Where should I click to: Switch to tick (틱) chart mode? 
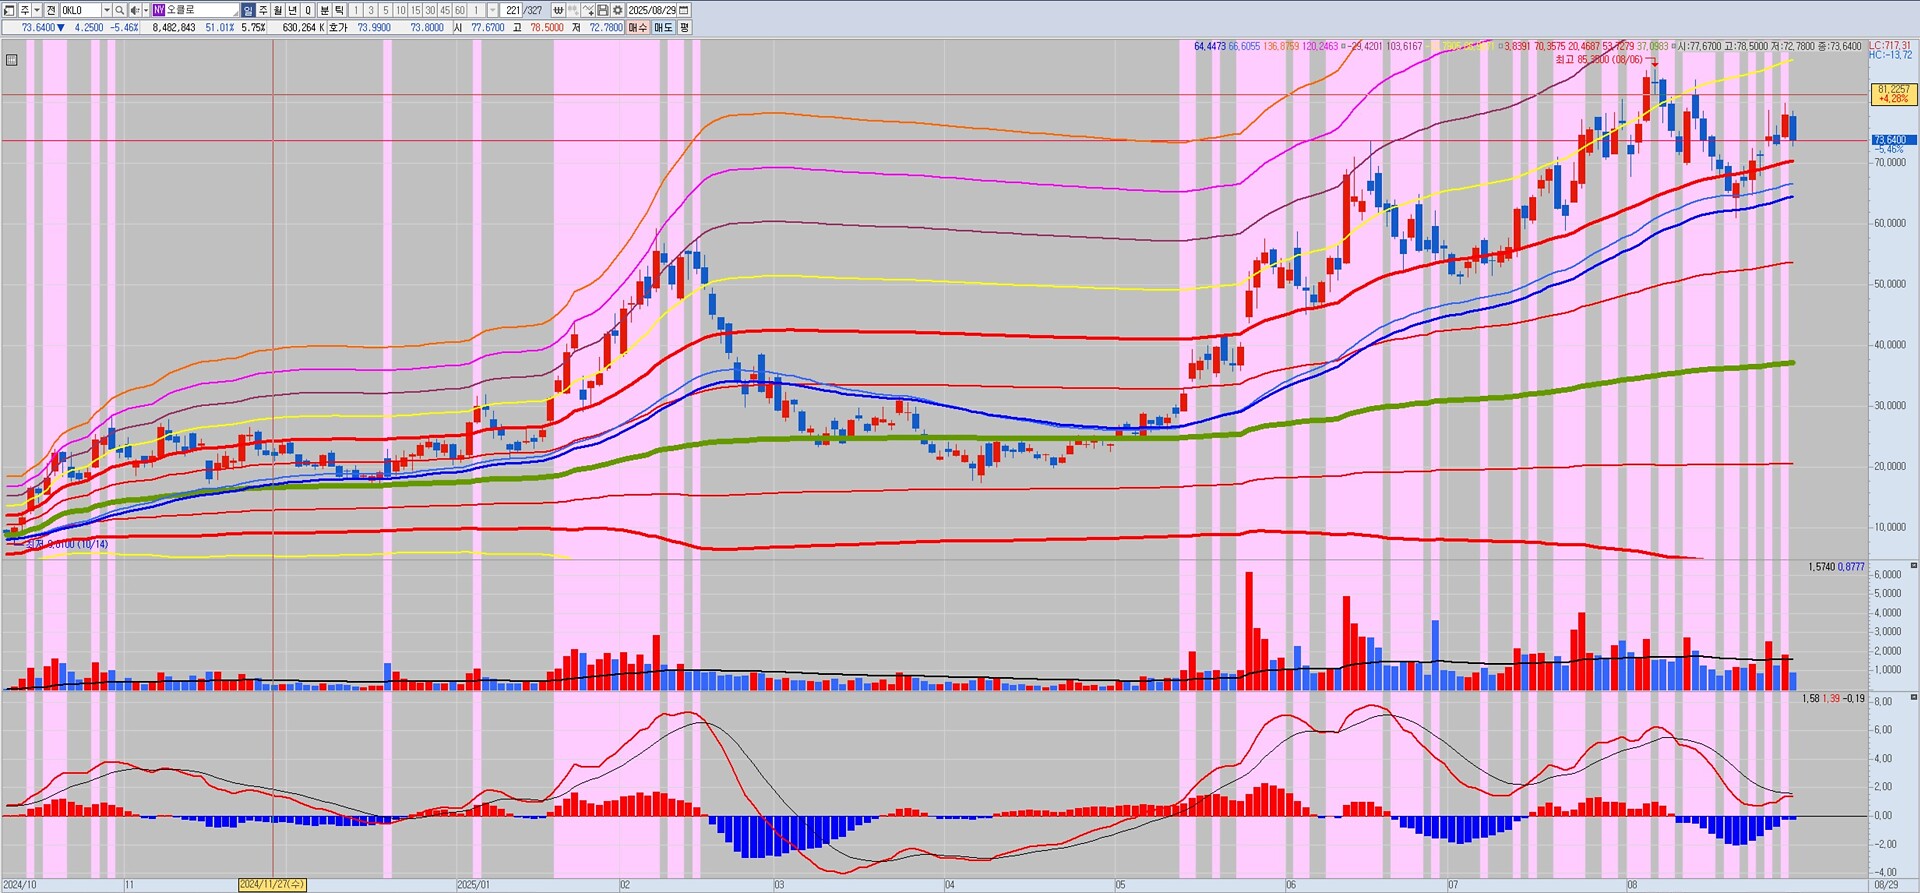point(339,10)
